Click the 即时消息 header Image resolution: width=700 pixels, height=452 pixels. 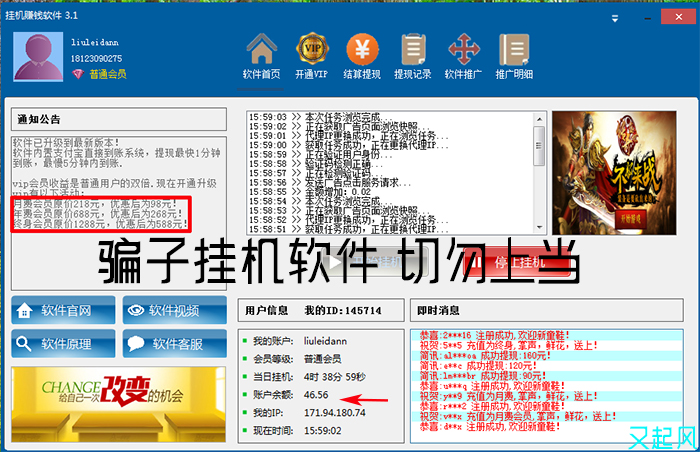[x=546, y=310]
